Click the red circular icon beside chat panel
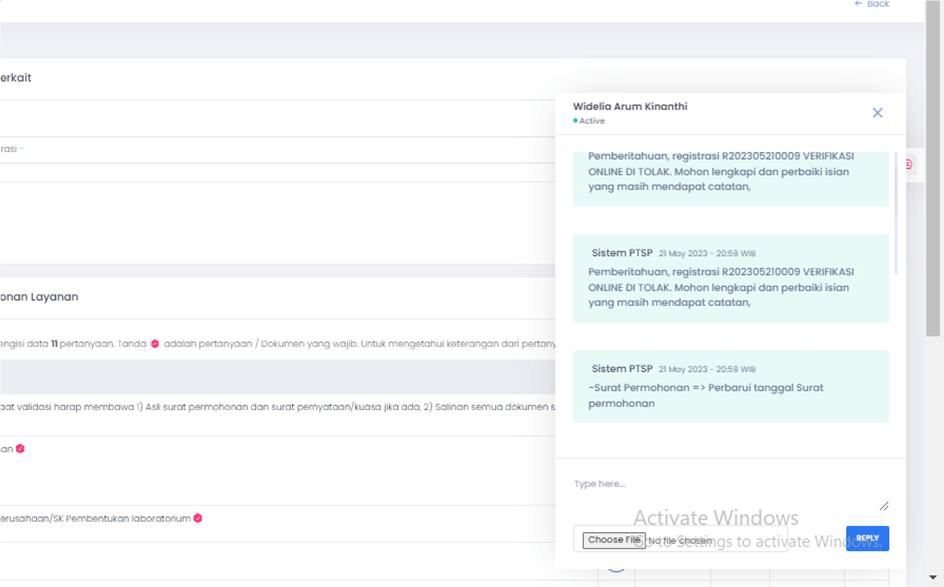This screenshot has height=587, width=944. click(x=908, y=164)
